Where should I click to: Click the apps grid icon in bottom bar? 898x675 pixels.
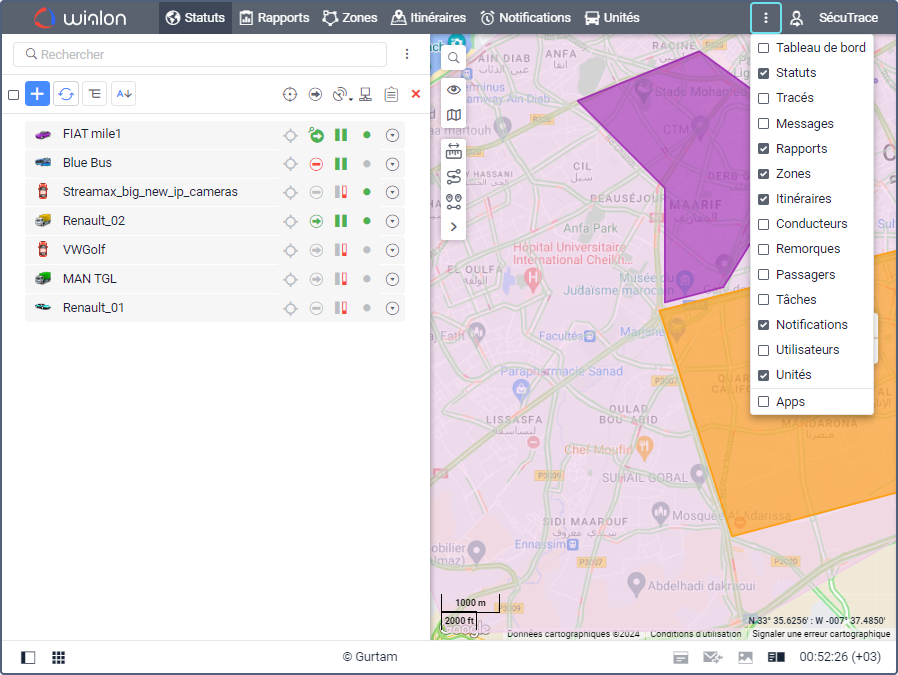59,657
